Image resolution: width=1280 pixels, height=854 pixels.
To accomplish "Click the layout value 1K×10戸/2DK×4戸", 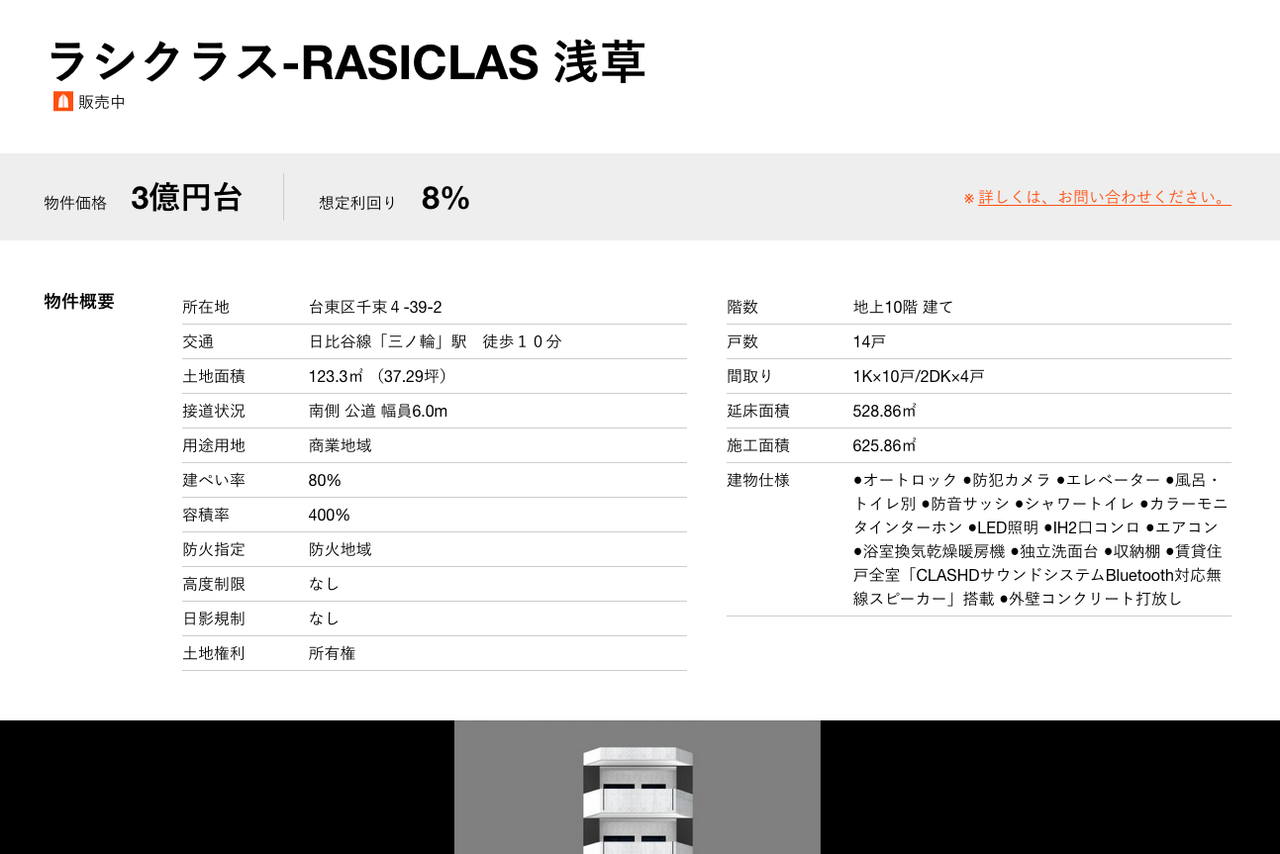I will coord(918,376).
